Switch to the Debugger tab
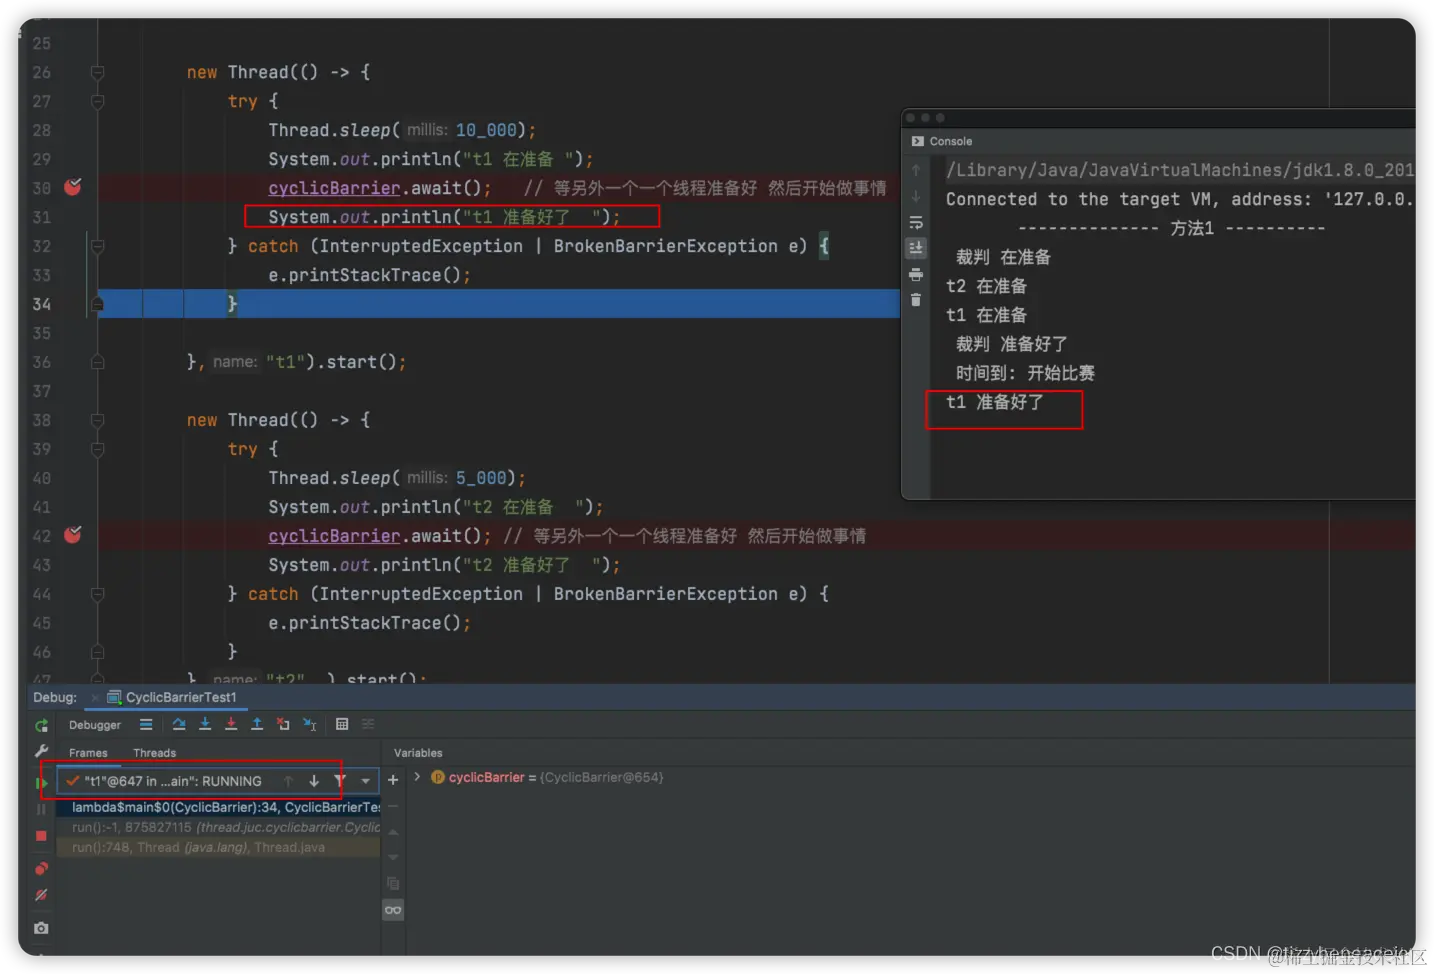Image resolution: width=1434 pixels, height=974 pixels. (95, 725)
